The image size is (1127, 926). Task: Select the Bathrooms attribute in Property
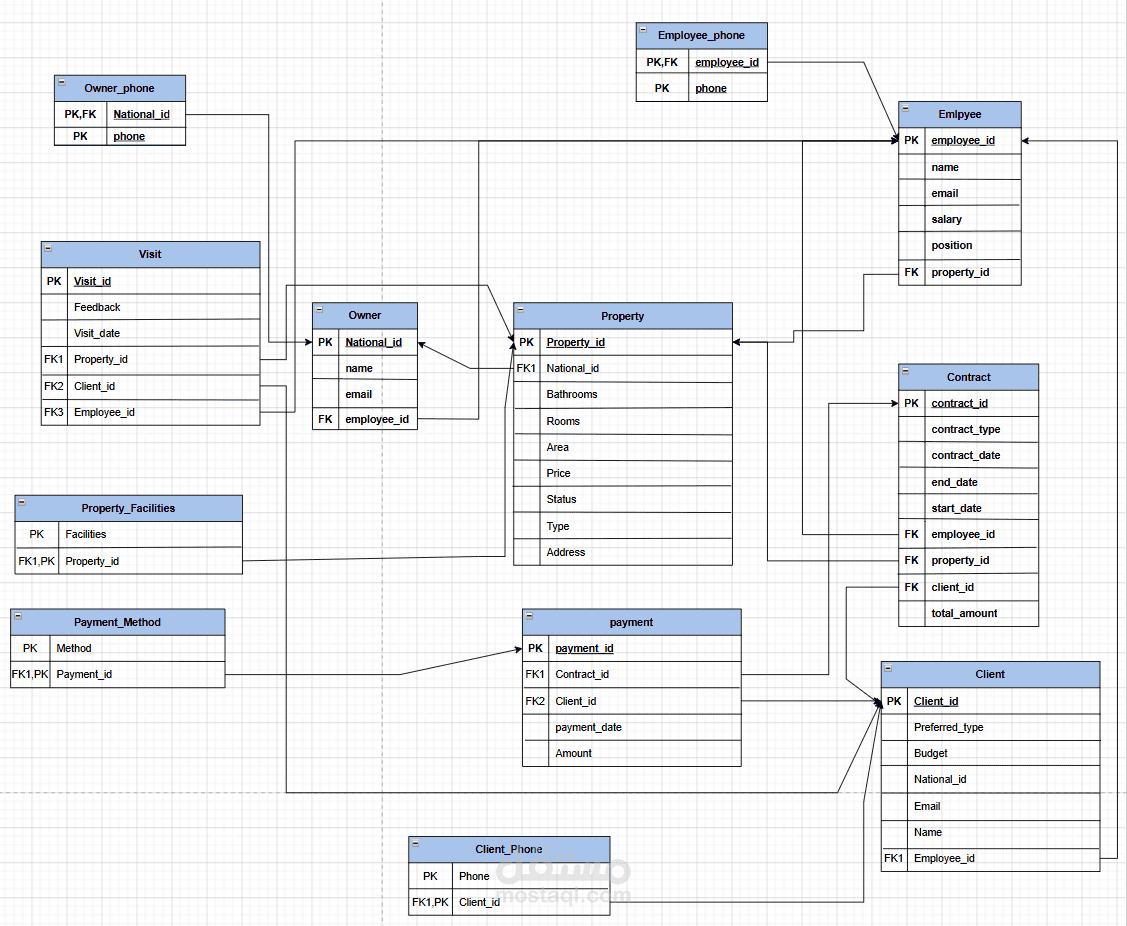[x=623, y=395]
